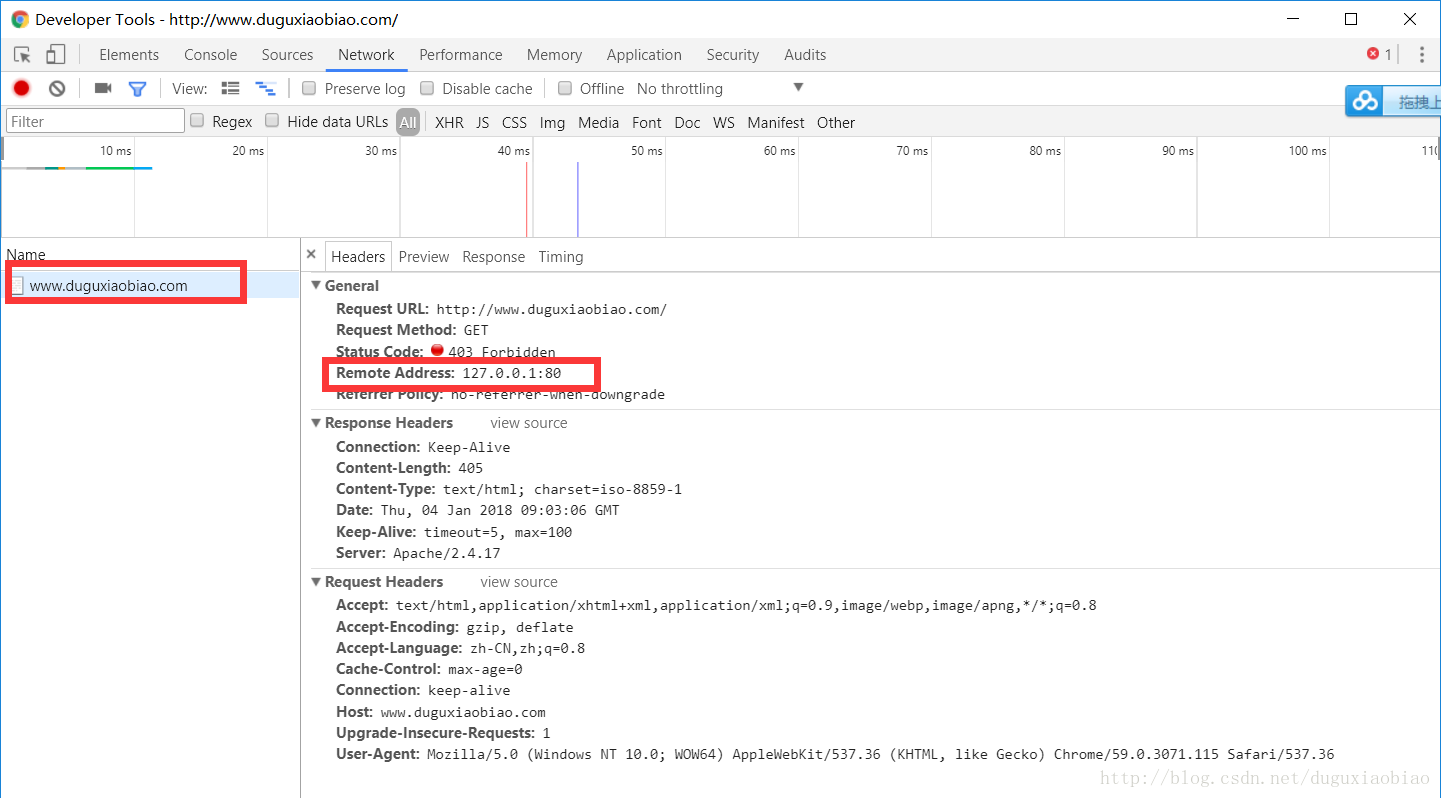
Task: Open the Audits tab
Action: pos(805,55)
